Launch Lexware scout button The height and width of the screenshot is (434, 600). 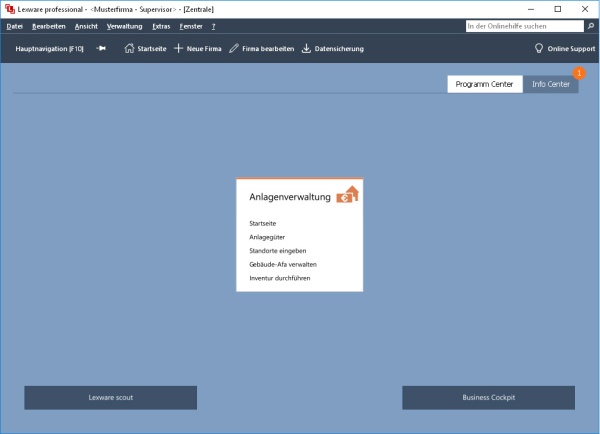(x=111, y=398)
